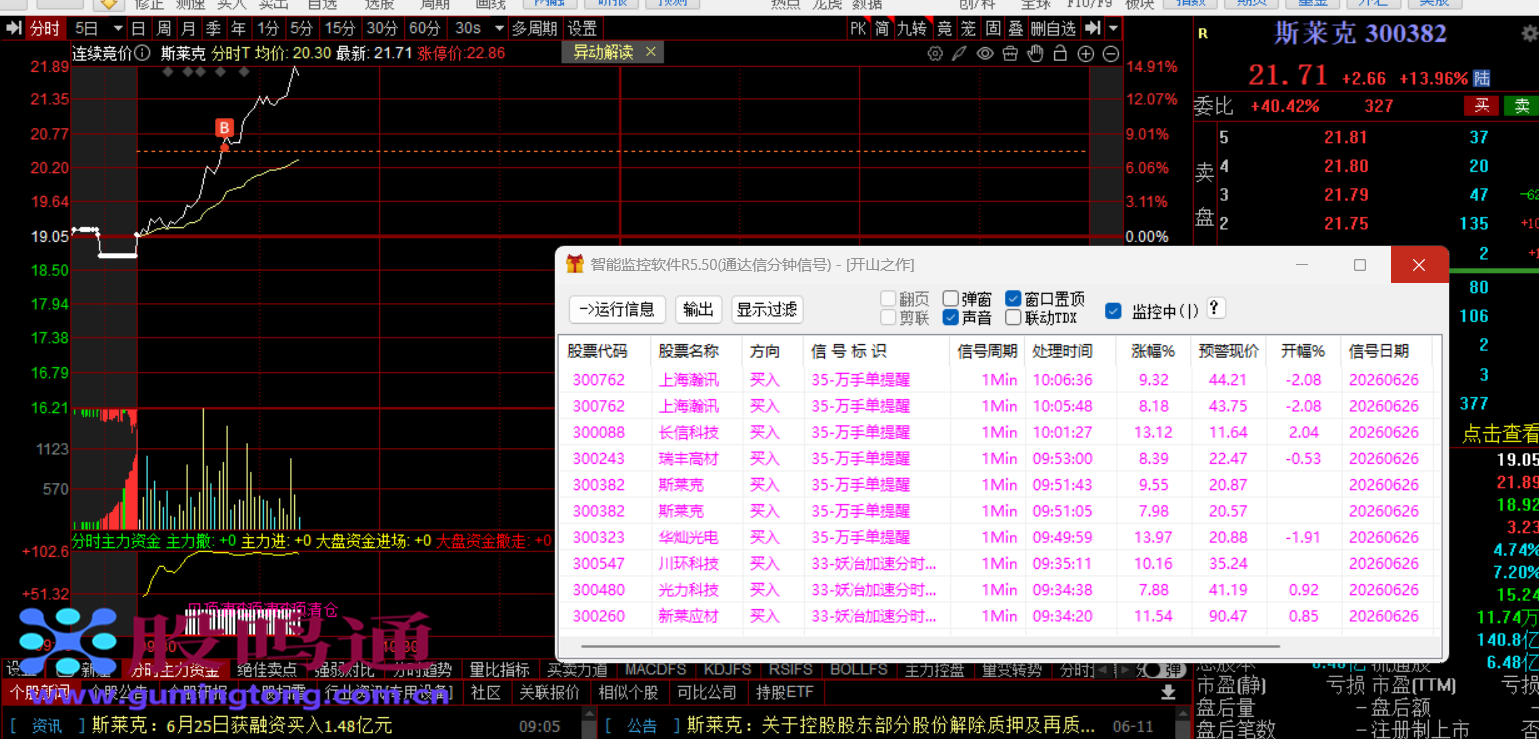Switch to 周 weekly period
The height and width of the screenshot is (739, 1539).
[163, 28]
